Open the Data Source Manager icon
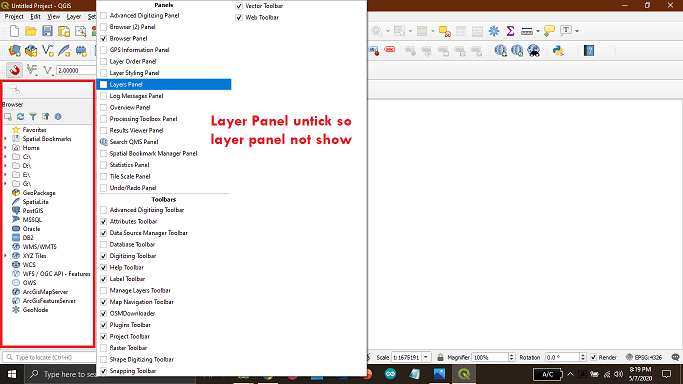This screenshot has height=384, width=683. click(14, 51)
